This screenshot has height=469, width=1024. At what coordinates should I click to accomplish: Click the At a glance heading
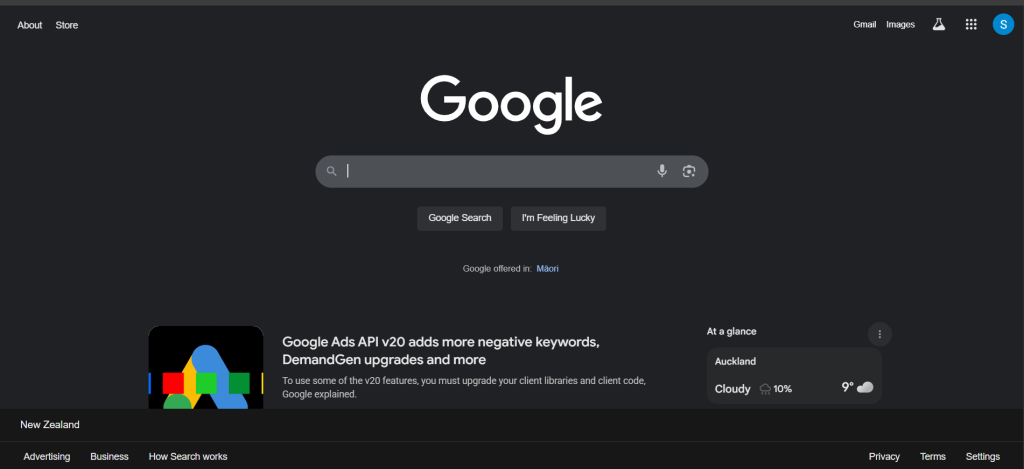pyautogui.click(x=731, y=332)
